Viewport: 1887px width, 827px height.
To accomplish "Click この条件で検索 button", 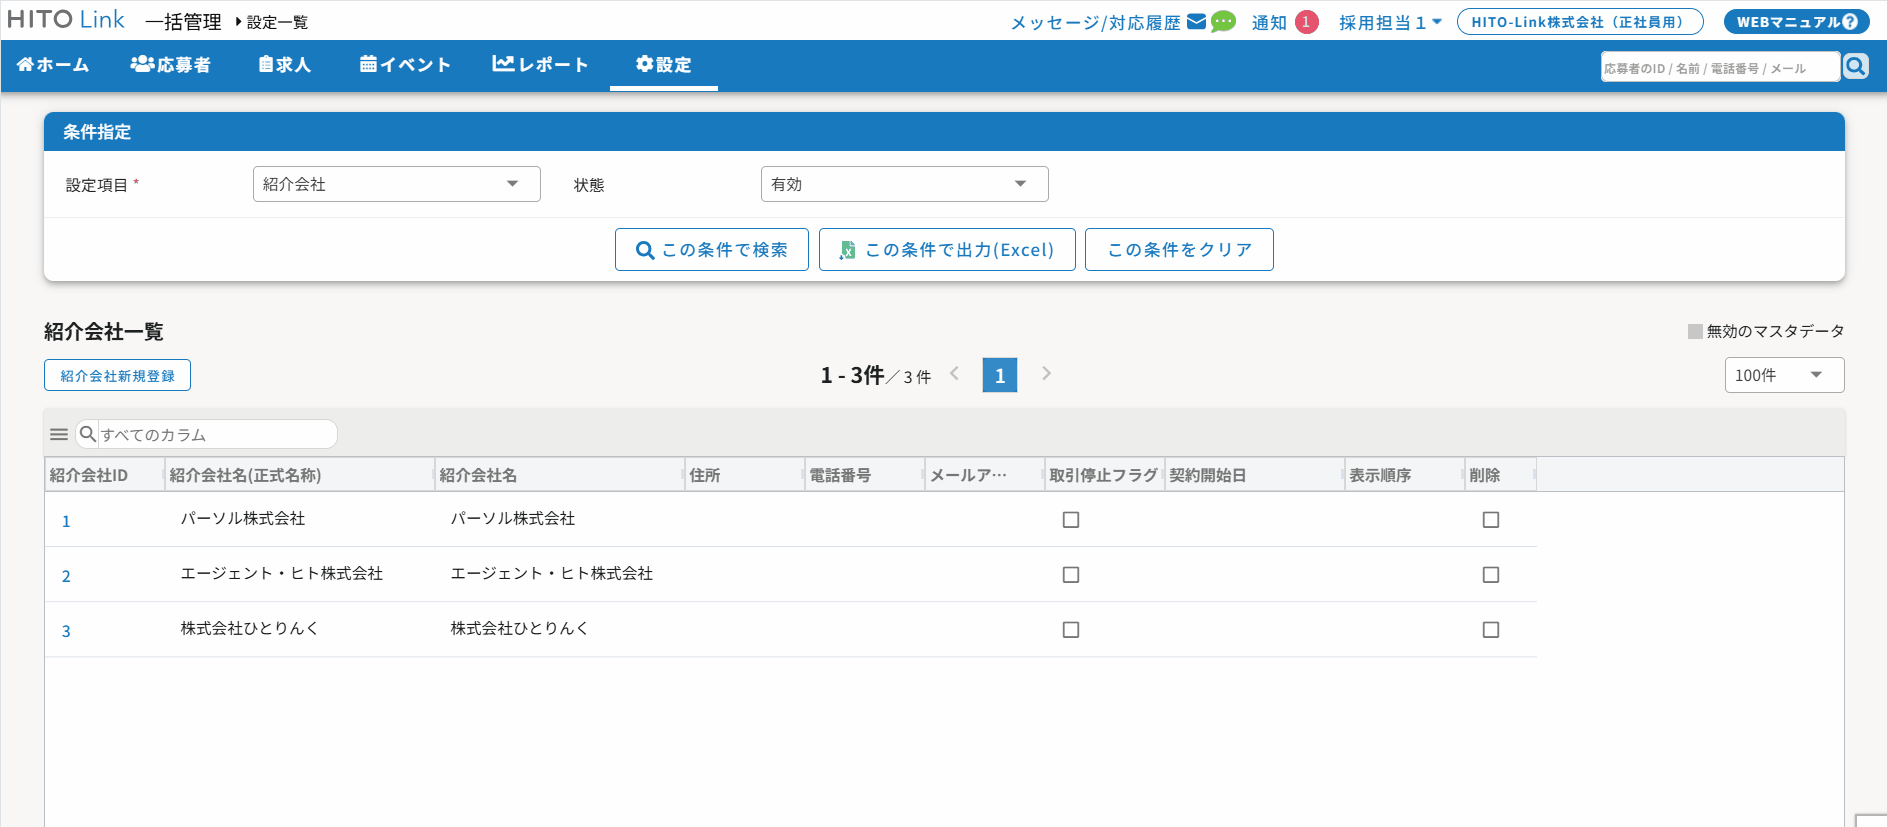I will tap(711, 250).
